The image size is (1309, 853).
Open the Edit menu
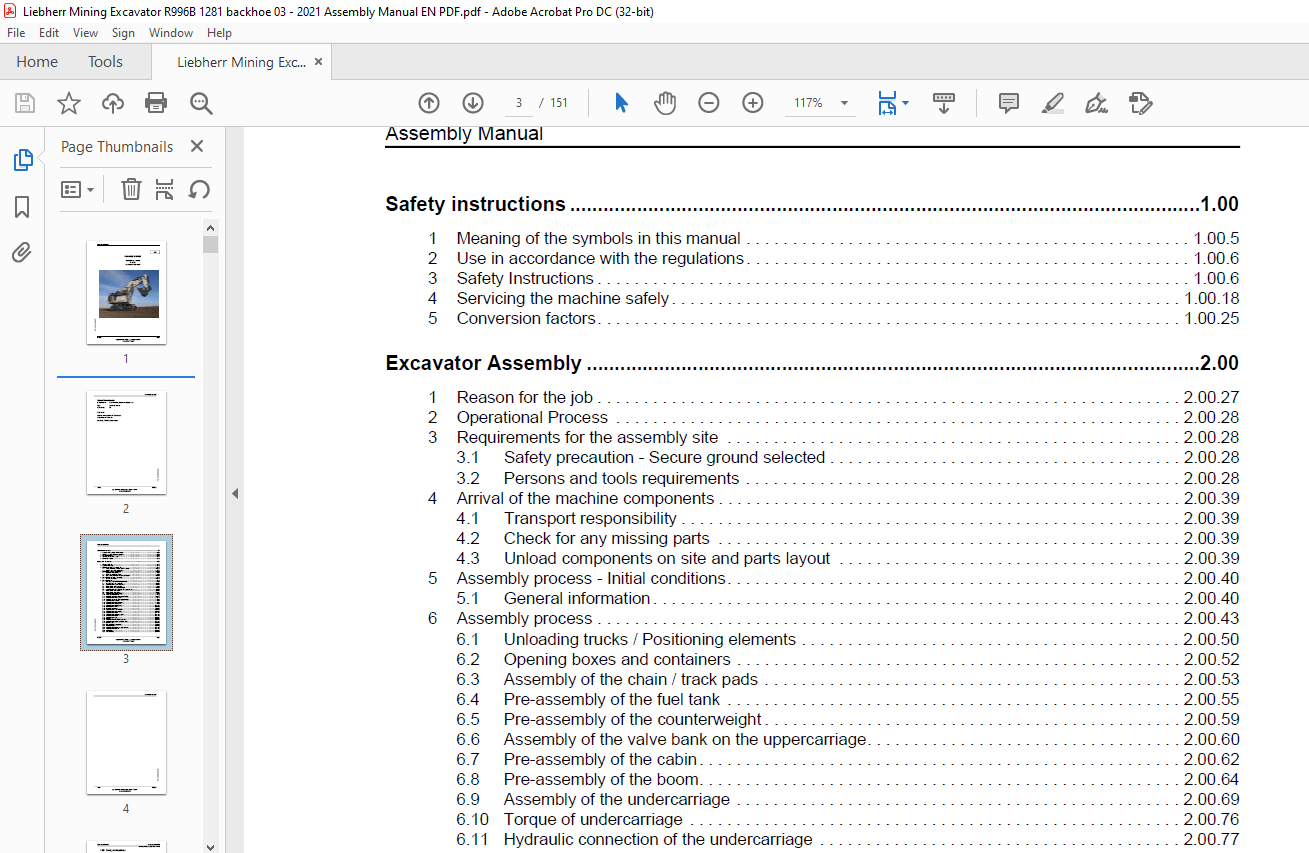coord(49,33)
